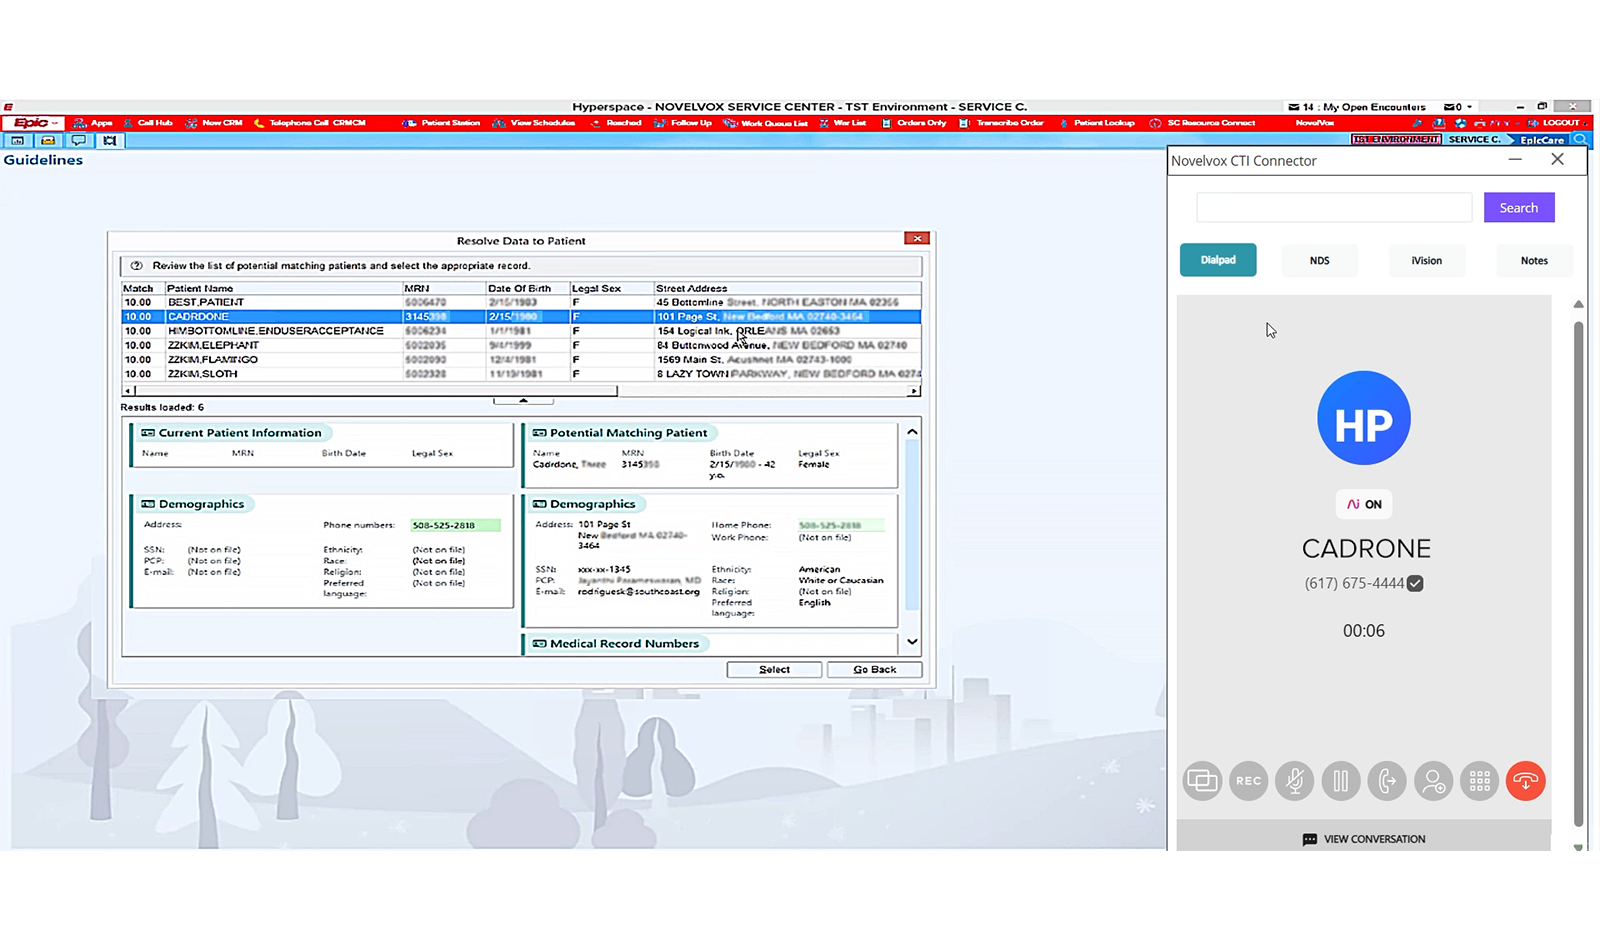Open the Orders Only activity

click(914, 123)
